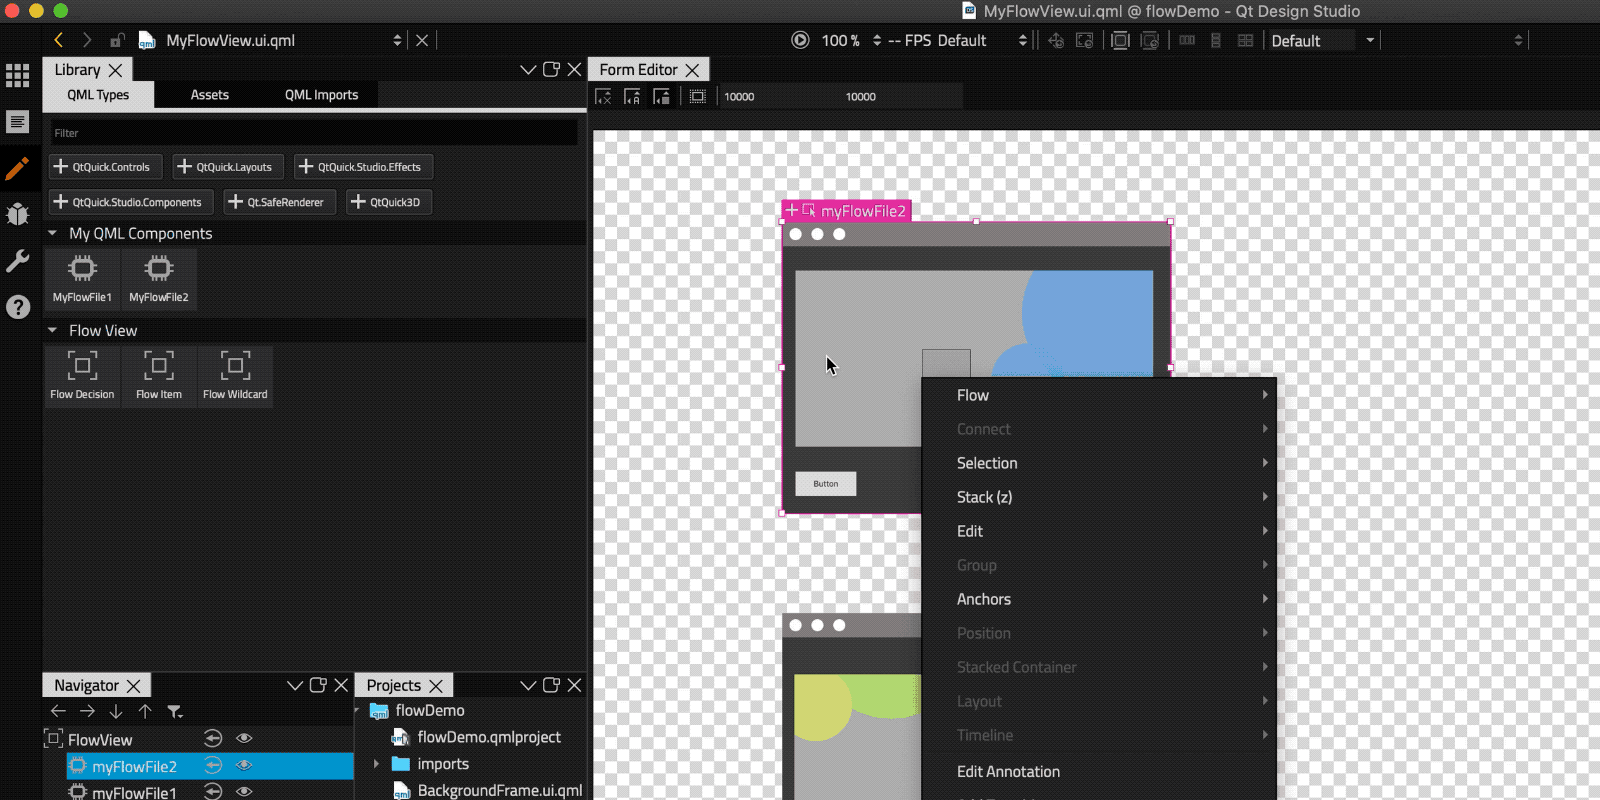Collapse the Flow View section
Viewport: 1600px width, 800px height.
click(53, 330)
